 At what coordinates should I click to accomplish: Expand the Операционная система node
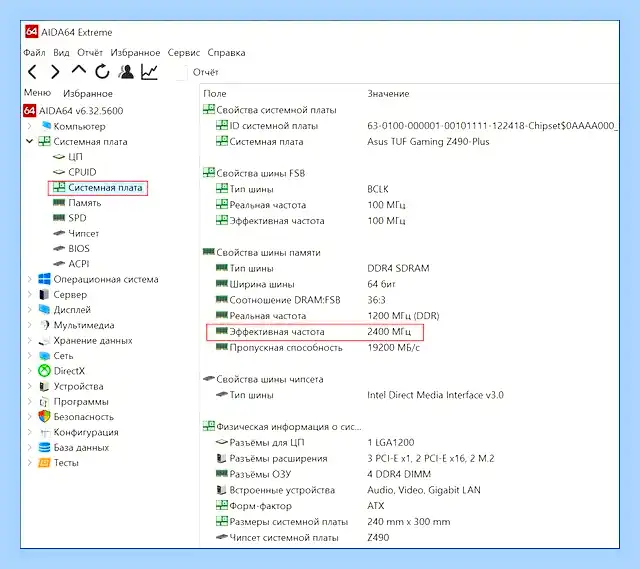[x=29, y=279]
